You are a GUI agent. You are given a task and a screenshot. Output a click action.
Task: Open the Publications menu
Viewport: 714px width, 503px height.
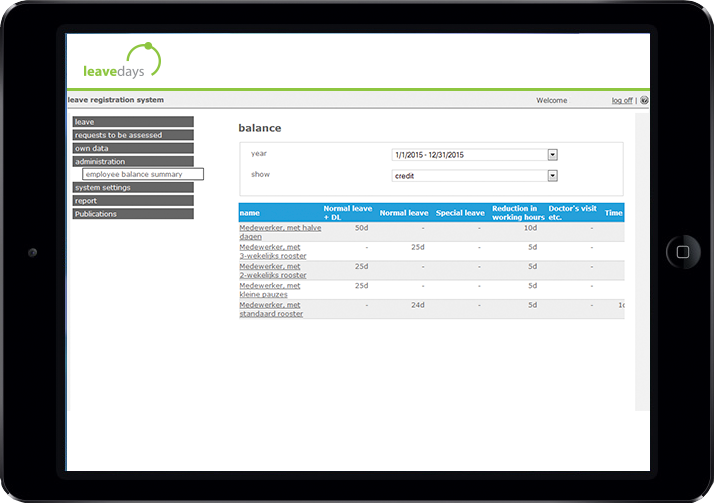point(133,213)
